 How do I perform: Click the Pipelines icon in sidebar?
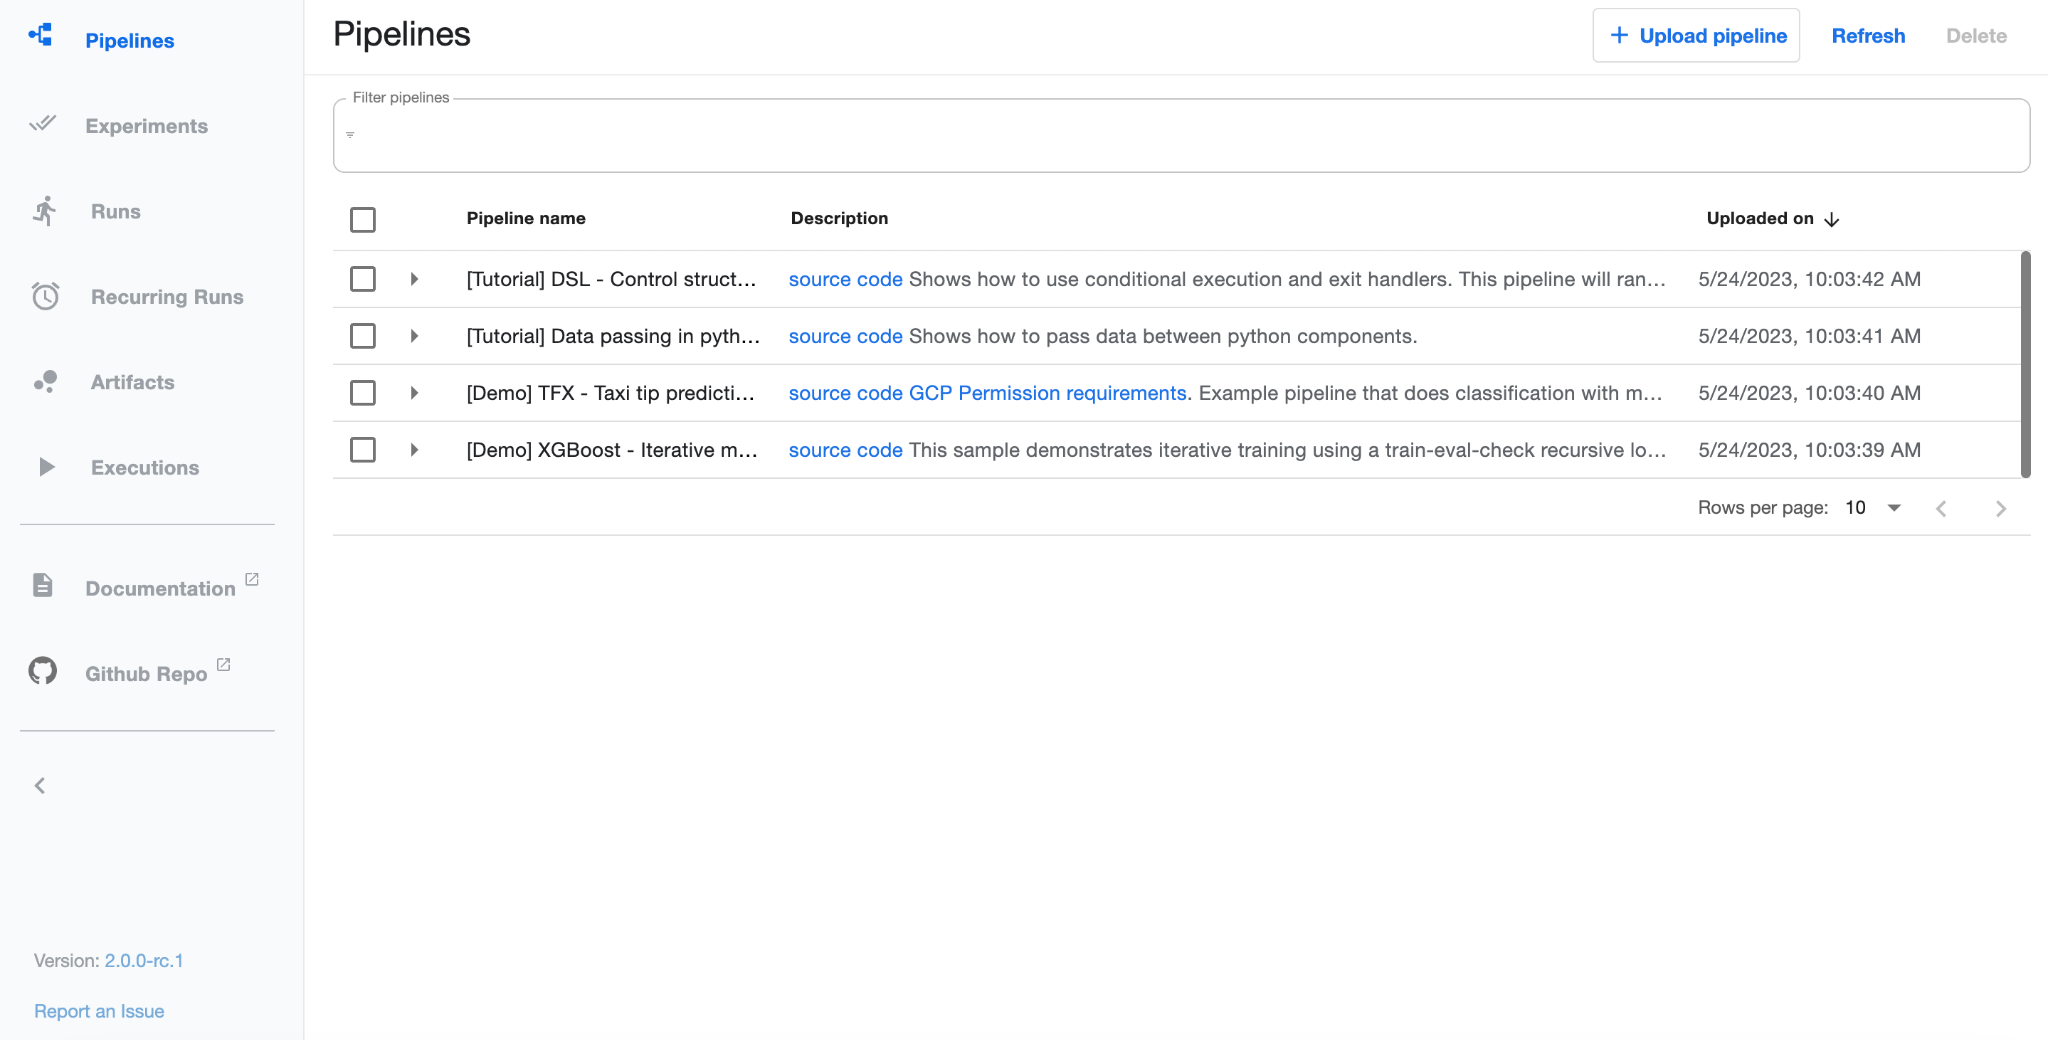41,36
